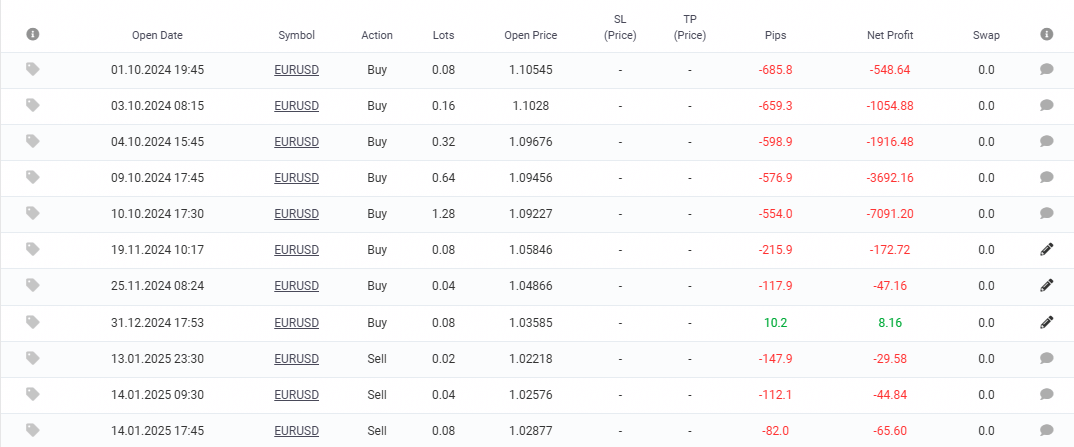Open the EURUSD link on the 04.10.2024 15:45 row
This screenshot has height=447, width=1074.
pyautogui.click(x=297, y=142)
